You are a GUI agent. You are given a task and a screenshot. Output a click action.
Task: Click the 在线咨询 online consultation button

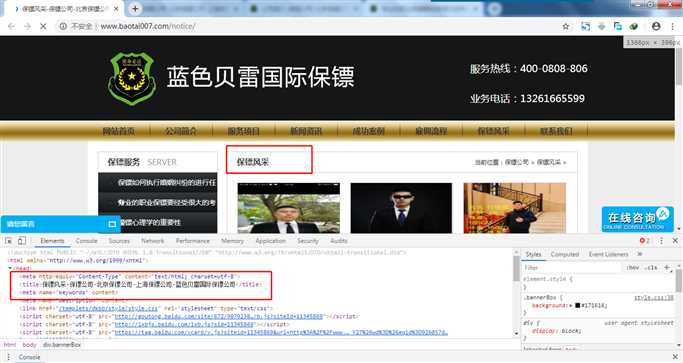pos(637,219)
